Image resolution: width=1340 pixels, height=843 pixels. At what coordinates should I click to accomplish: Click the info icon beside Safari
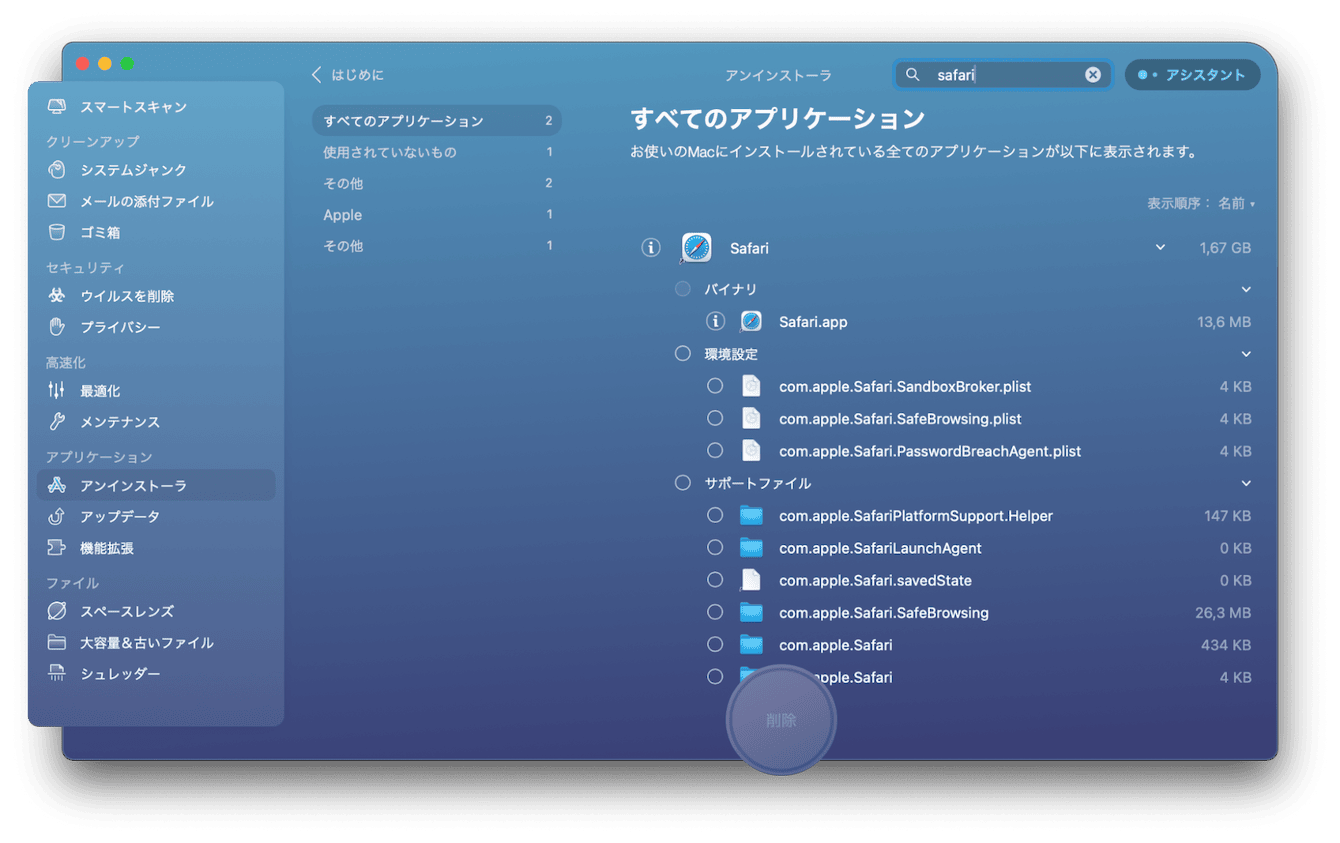coord(651,248)
